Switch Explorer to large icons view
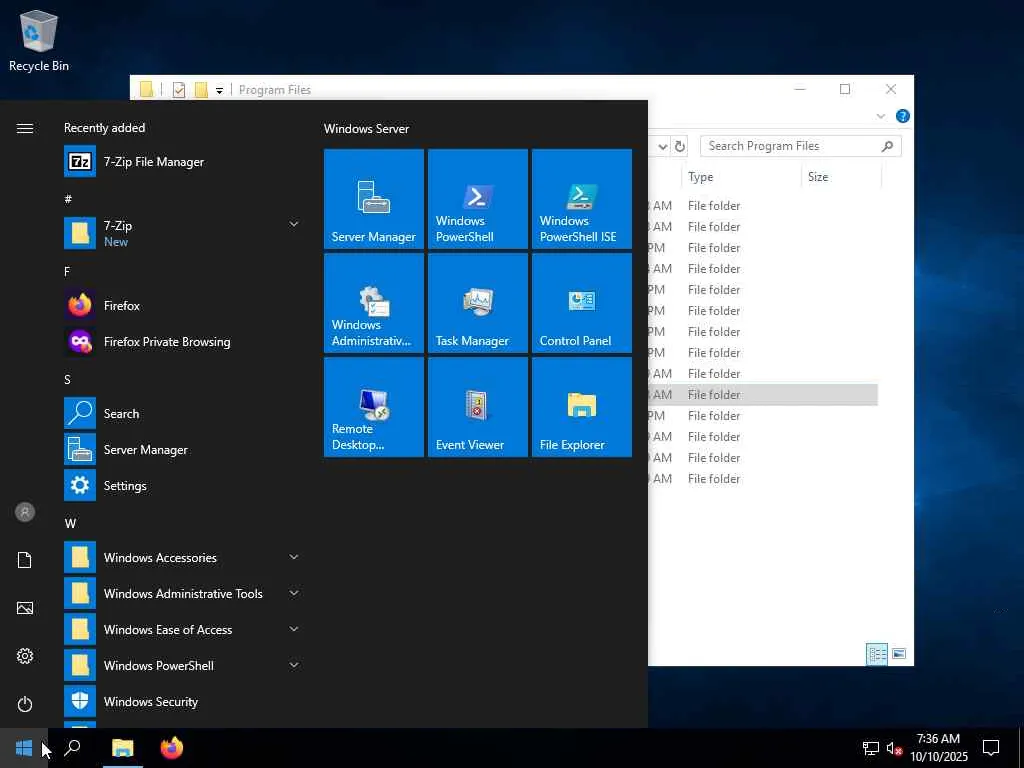The image size is (1024, 768). click(899, 654)
